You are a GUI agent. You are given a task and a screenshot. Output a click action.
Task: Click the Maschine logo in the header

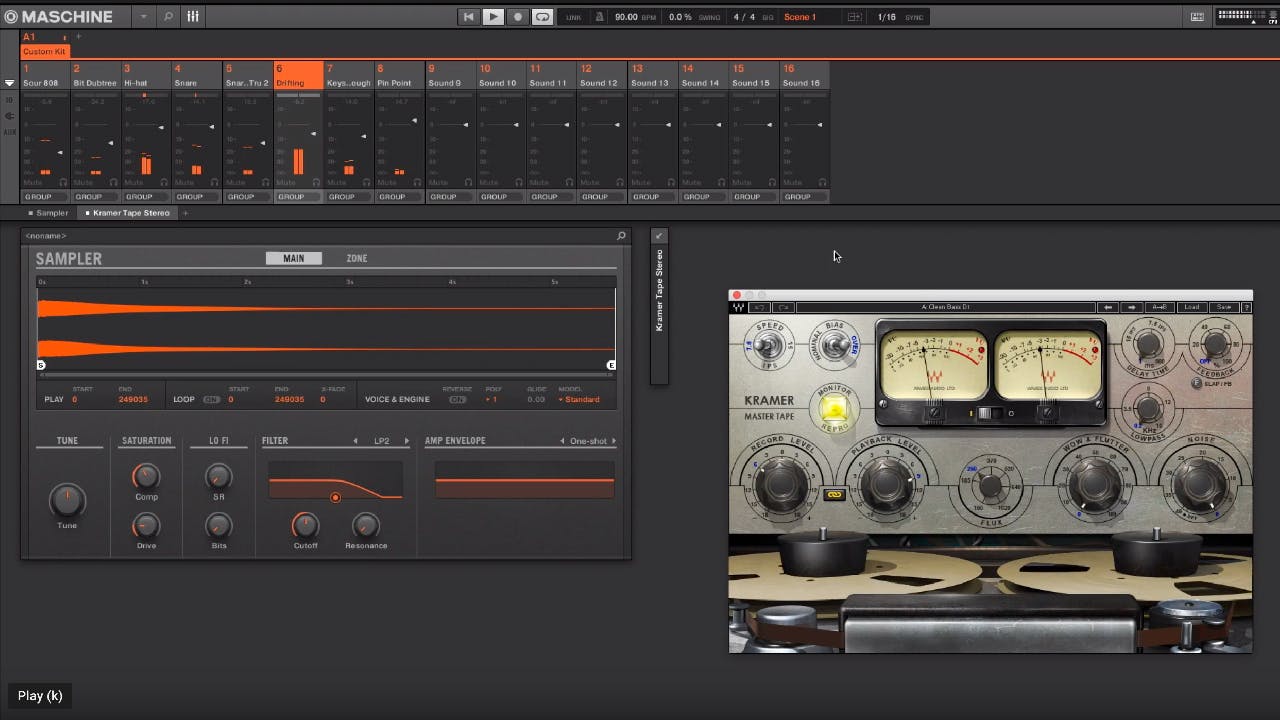coord(59,17)
